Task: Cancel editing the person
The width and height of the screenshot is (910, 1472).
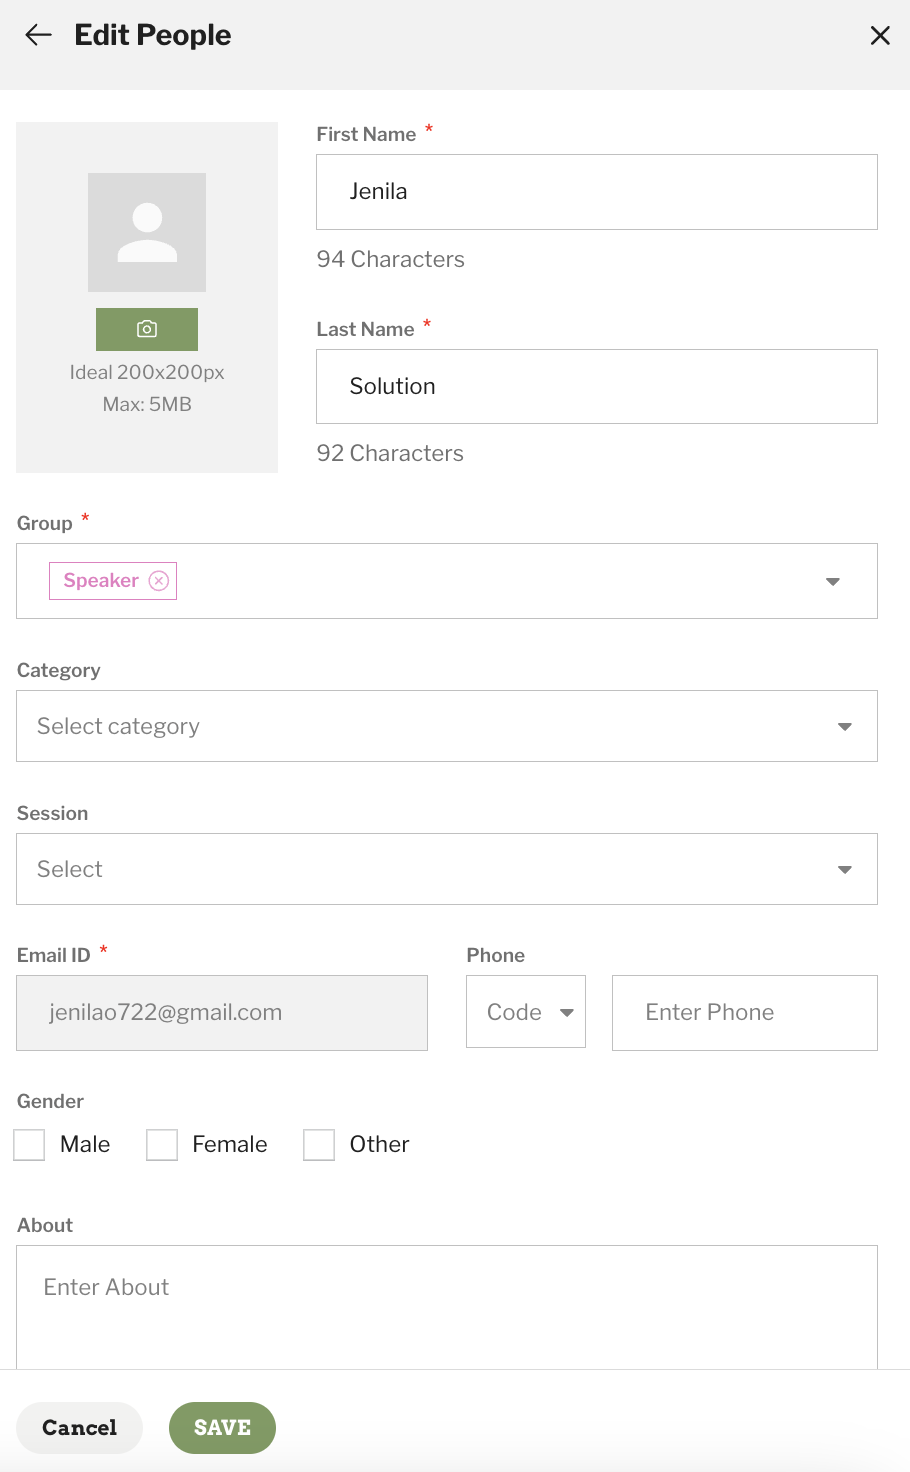Action: click(x=79, y=1428)
